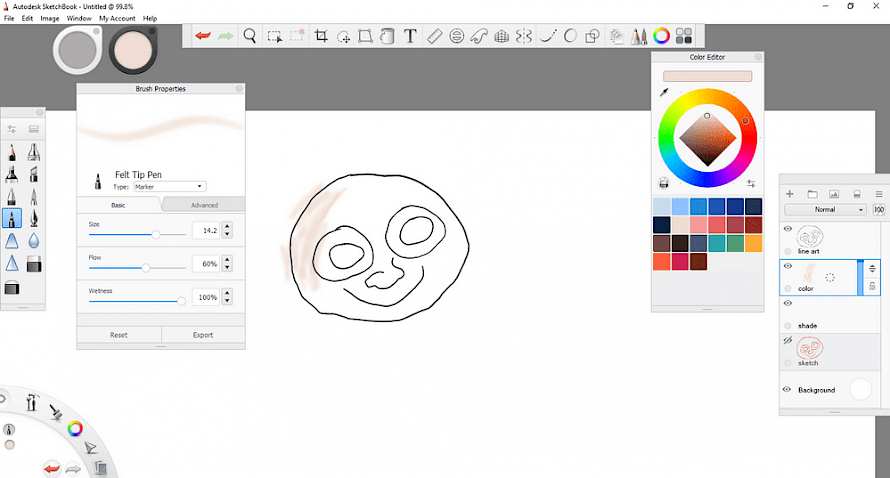
Task: Click the Reset brush button
Action: pos(119,335)
